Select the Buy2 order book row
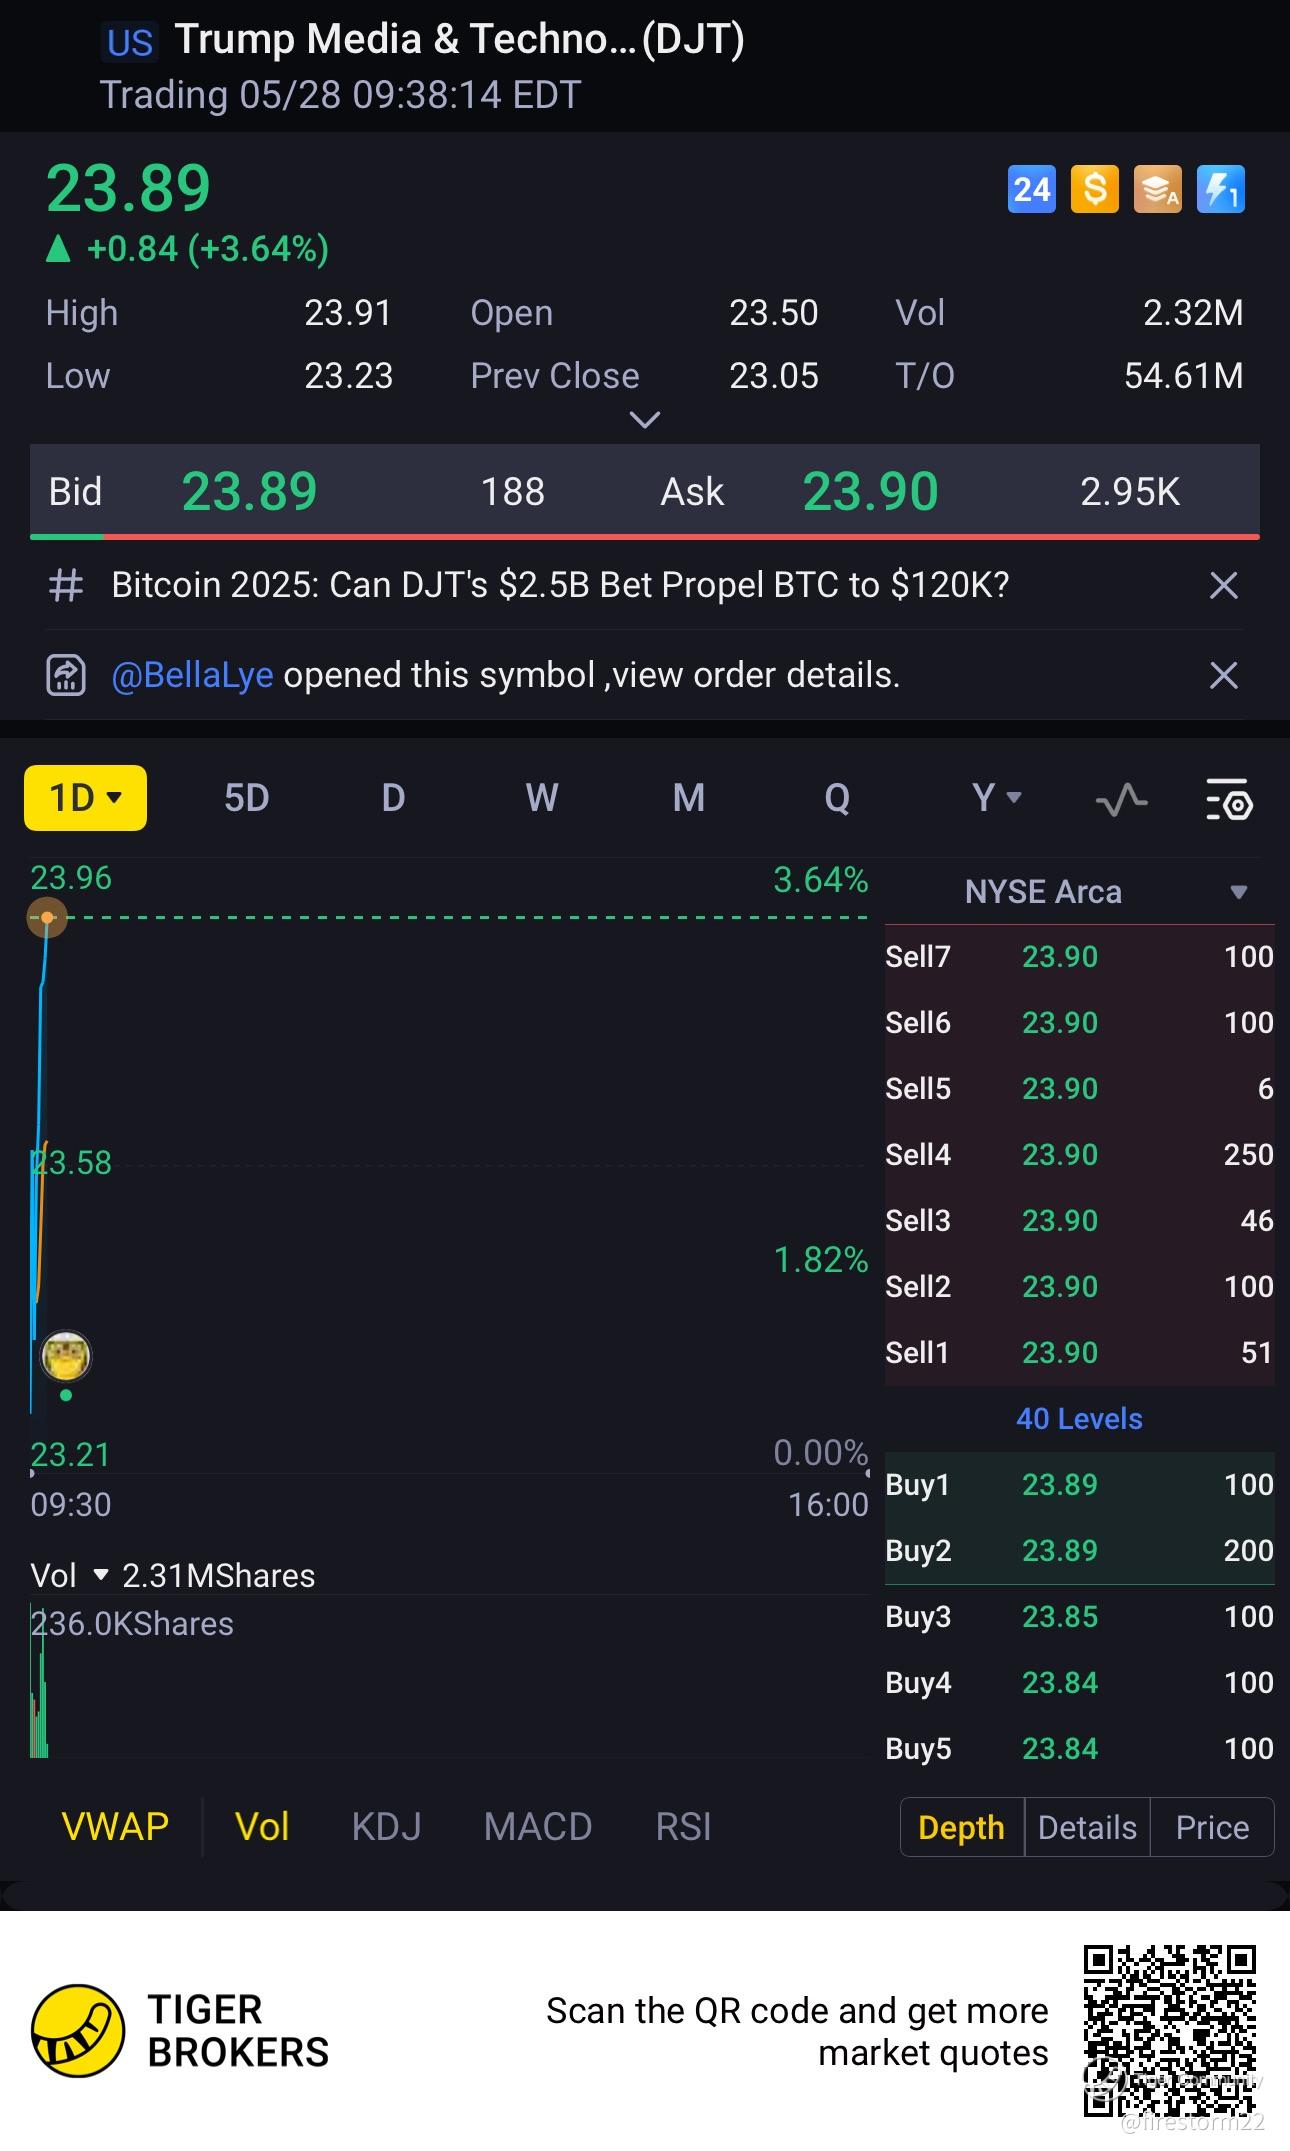The image size is (1290, 2151). 1080,1551
